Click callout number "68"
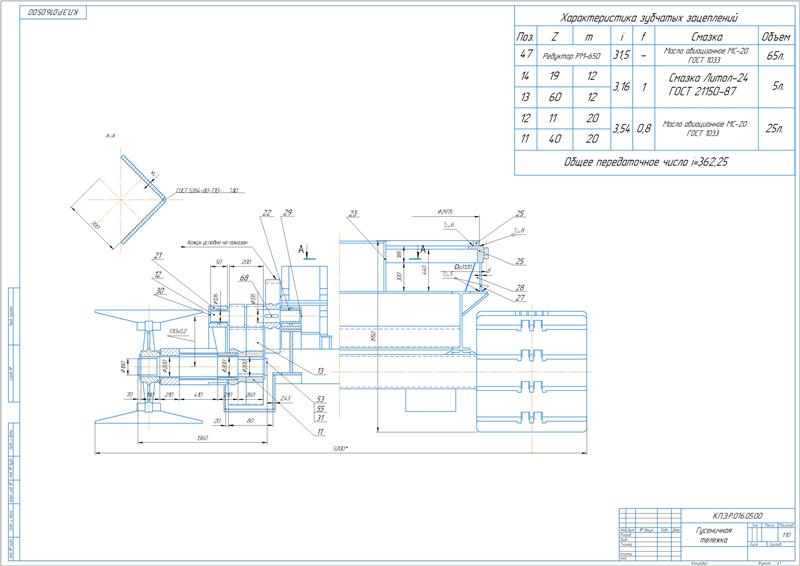 (x=244, y=278)
